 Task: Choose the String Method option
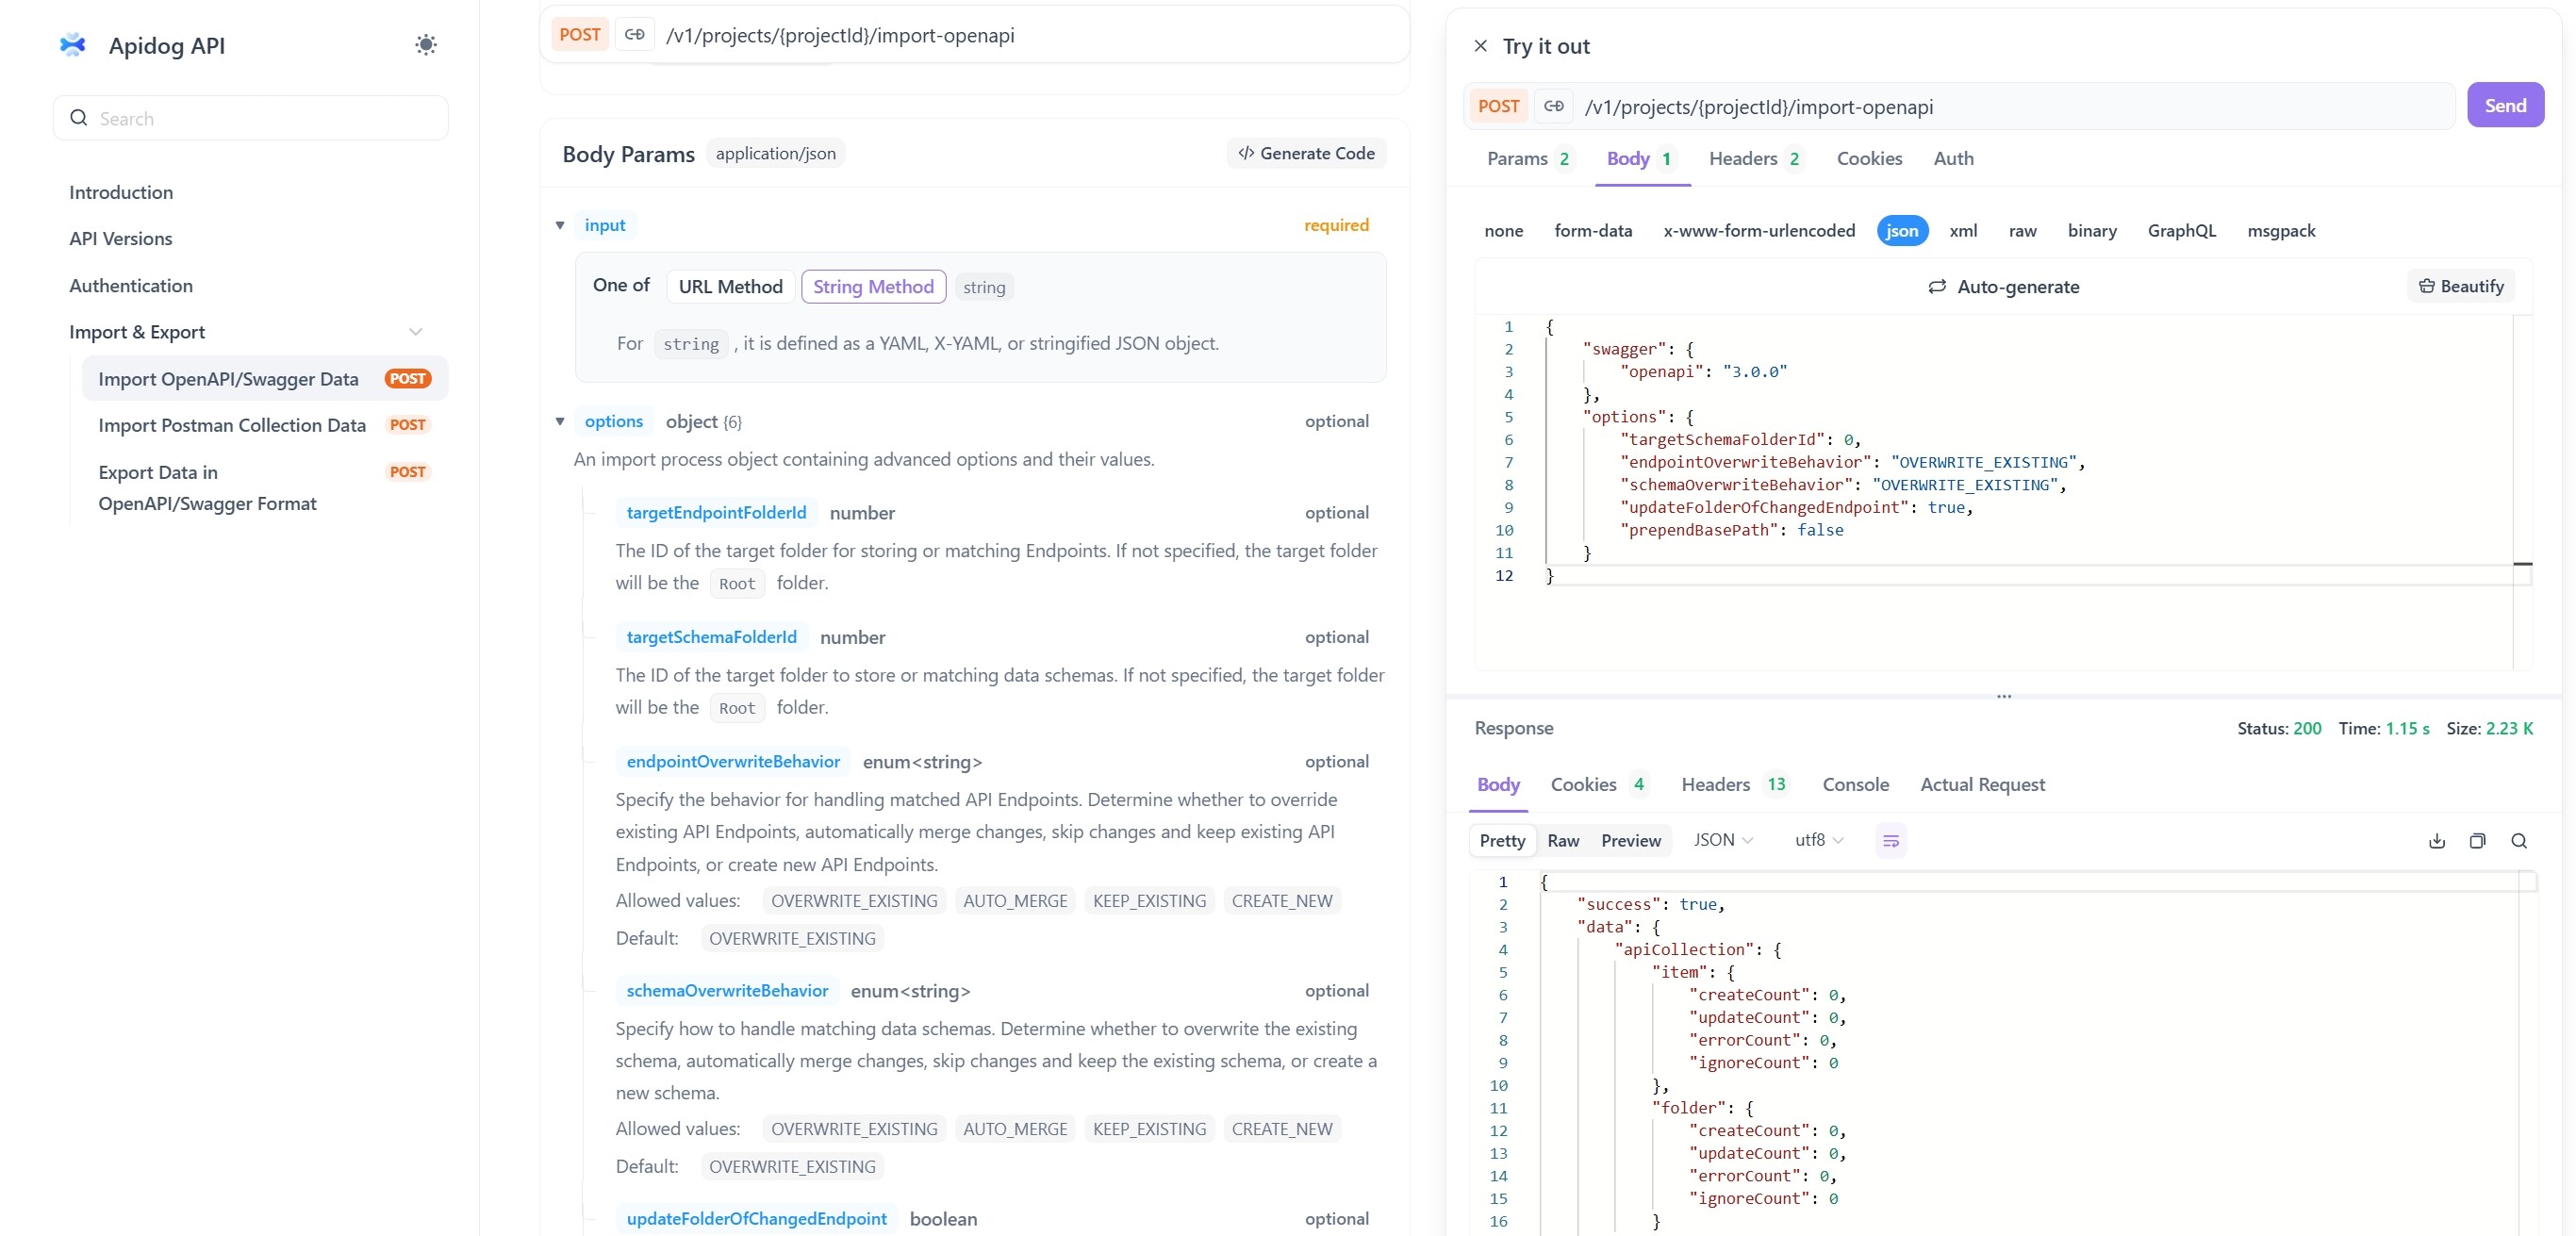click(x=873, y=287)
